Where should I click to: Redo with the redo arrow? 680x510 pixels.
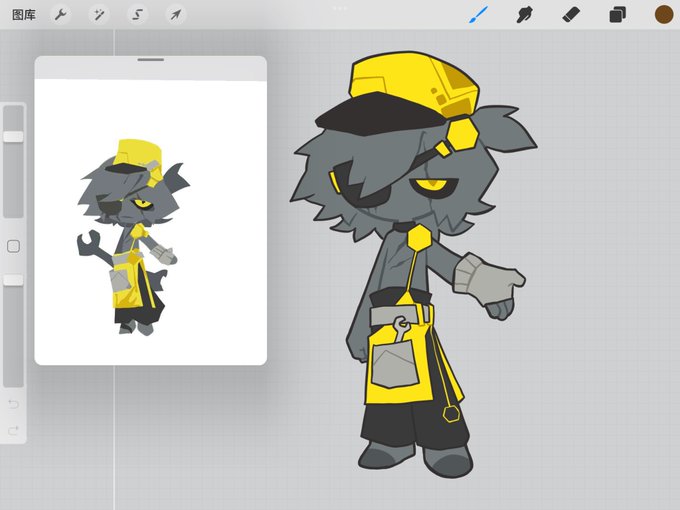pos(13,430)
